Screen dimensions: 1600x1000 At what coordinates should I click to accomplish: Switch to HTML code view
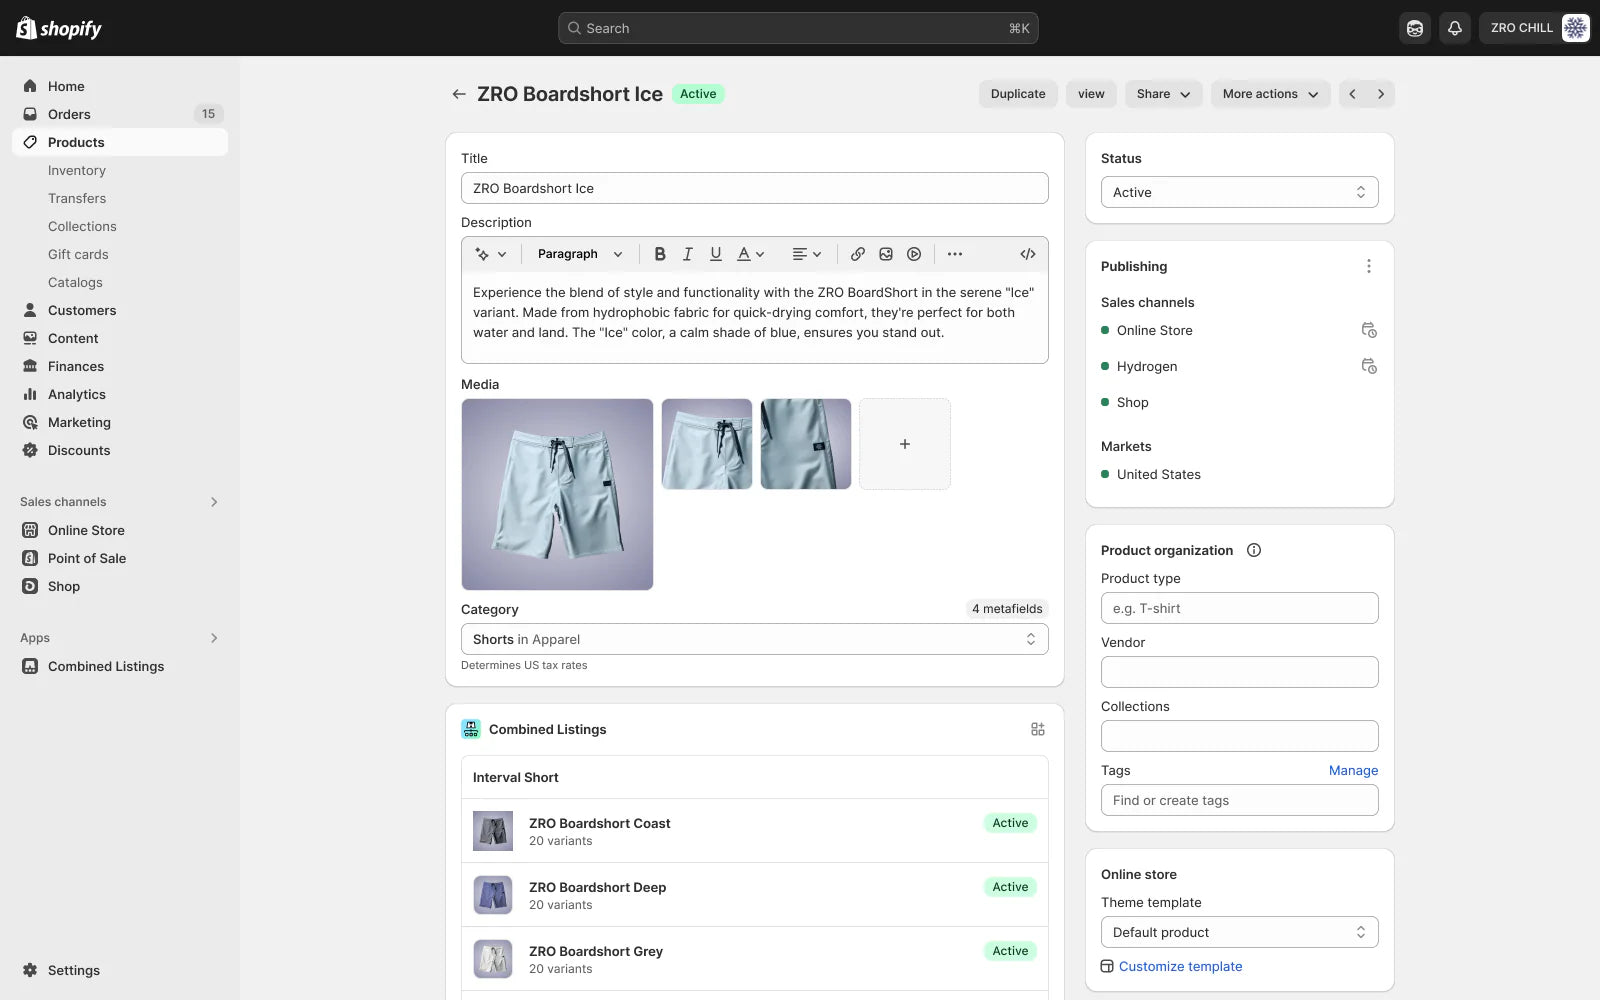(1027, 254)
